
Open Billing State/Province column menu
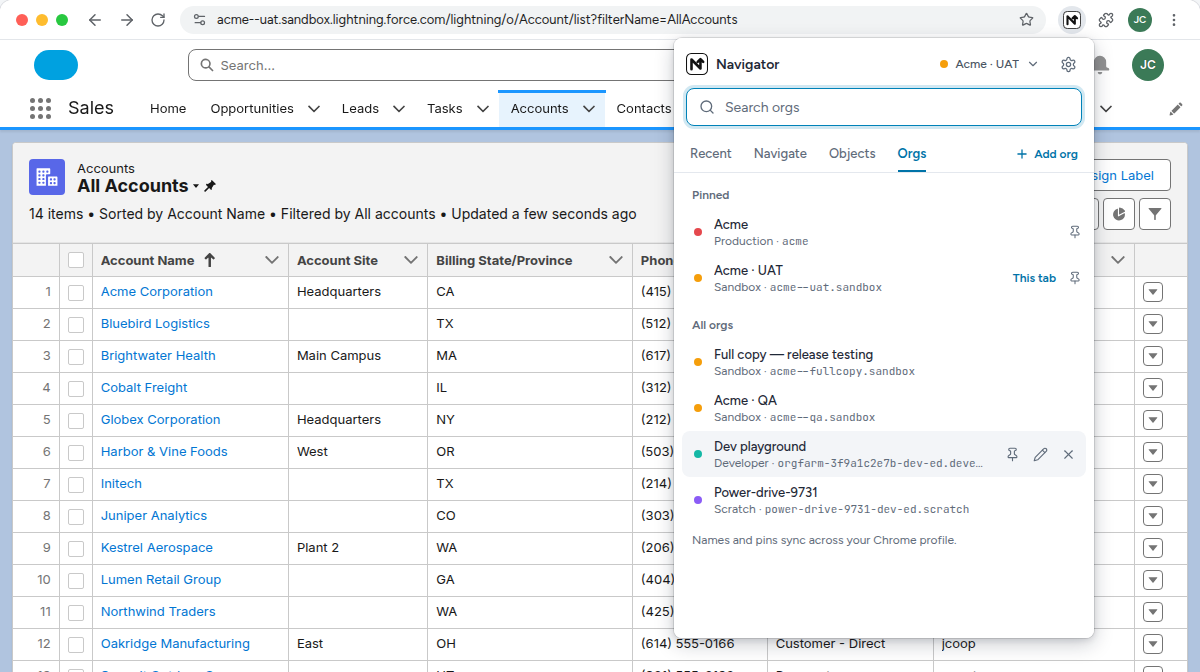[616, 260]
